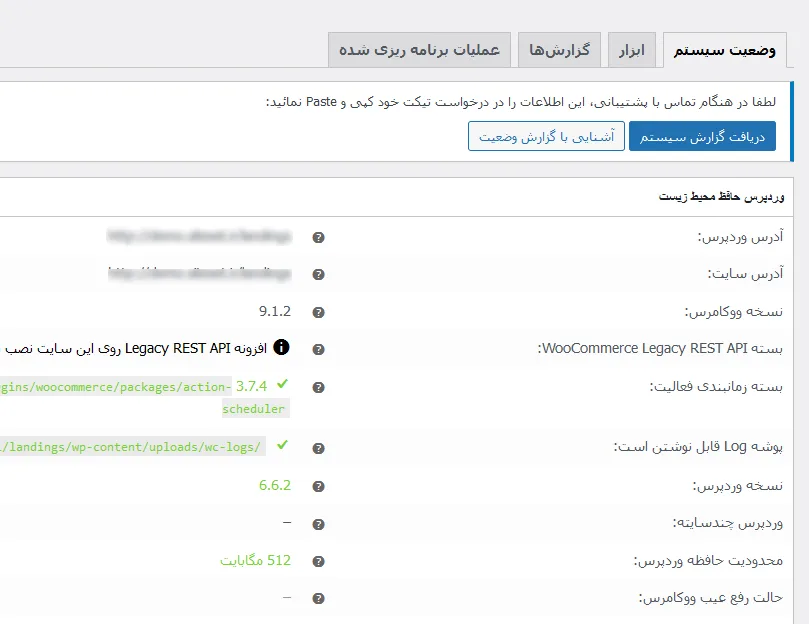This screenshot has width=809, height=624.
Task: Click the پوشه Log قابل نوشتن است label
Action: pyautogui.click(x=698, y=446)
